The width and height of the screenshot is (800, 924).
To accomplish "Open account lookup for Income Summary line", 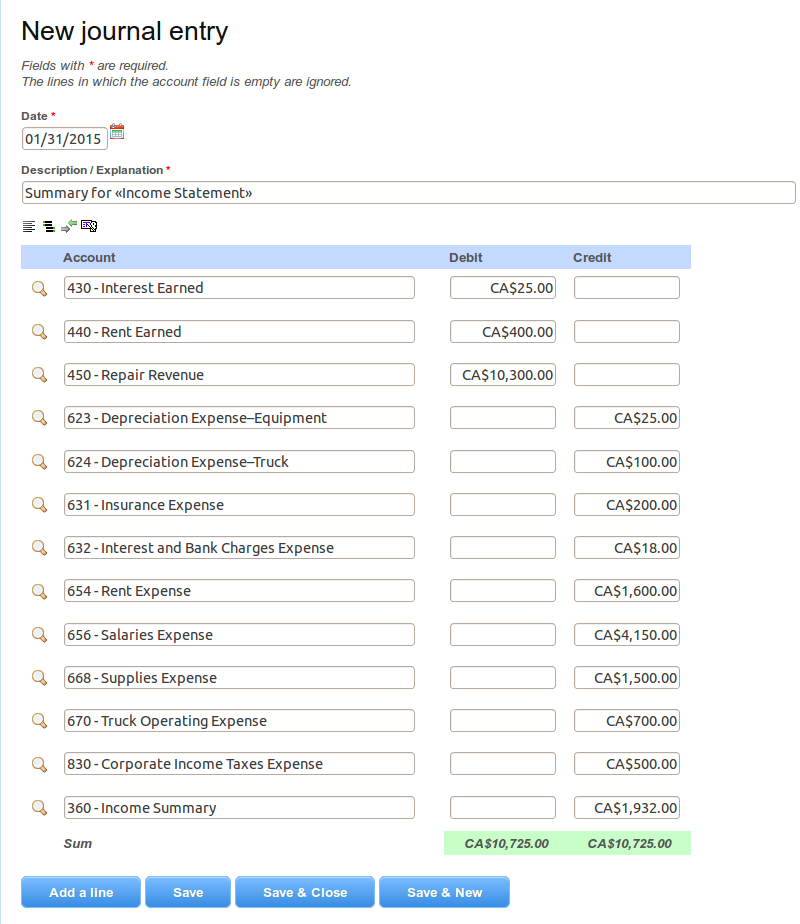I will click(x=39, y=808).
